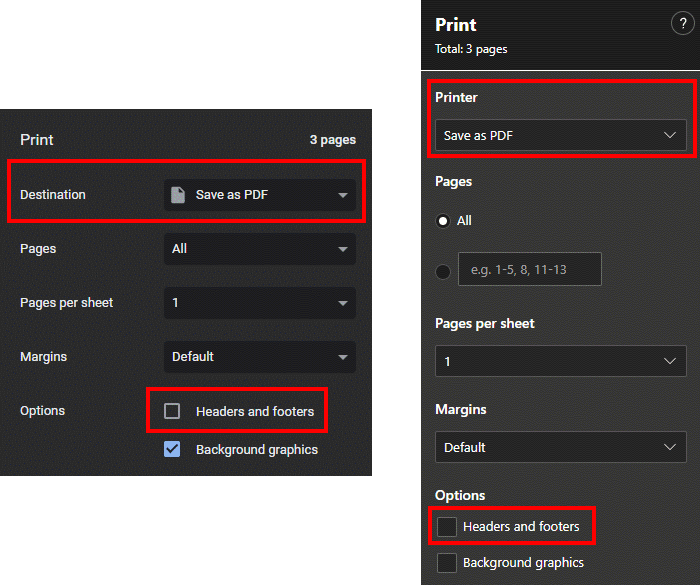Click Margins dropdown chevron in the Printer panel
This screenshot has height=585, width=700.
pos(670,447)
